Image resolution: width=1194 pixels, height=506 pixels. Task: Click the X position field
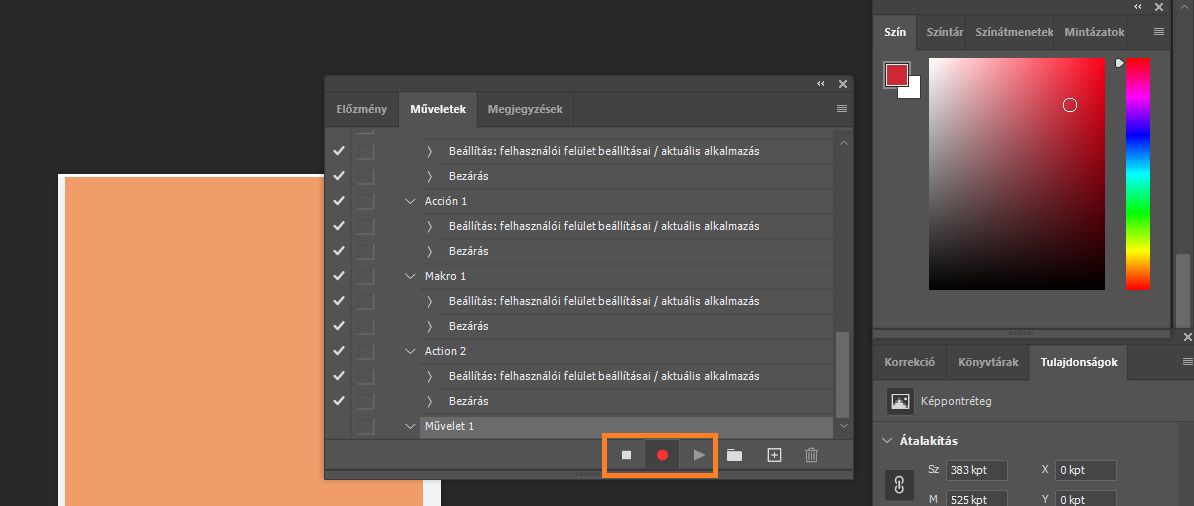pyautogui.click(x=1086, y=470)
